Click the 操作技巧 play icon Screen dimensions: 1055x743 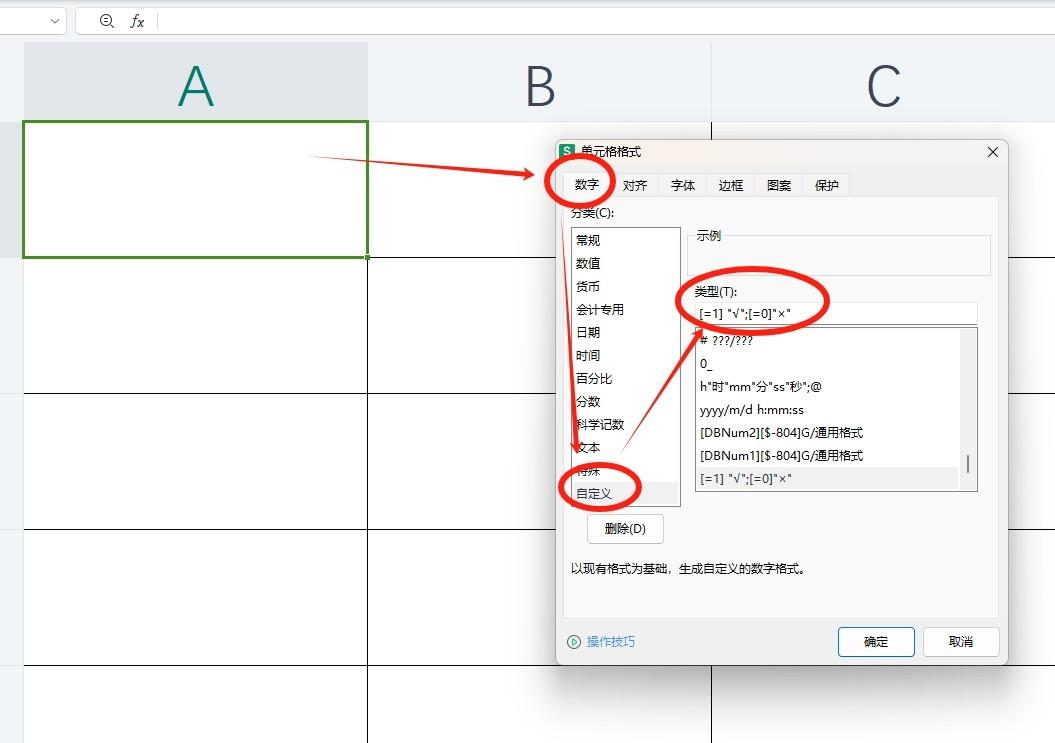[574, 641]
